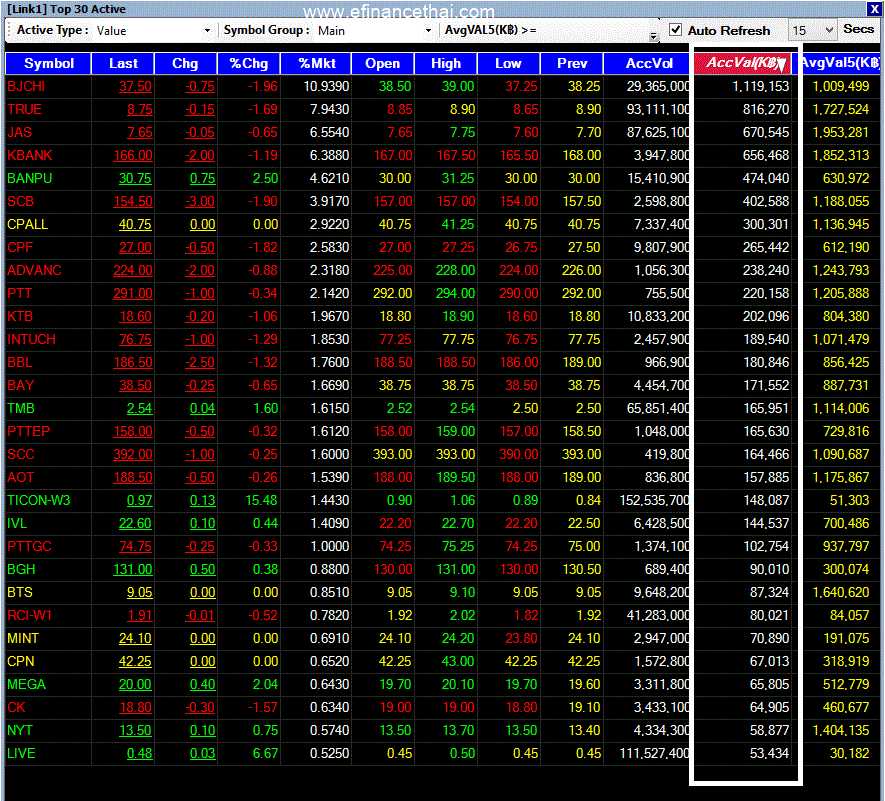
Task: Sort by the Symbol column header
Action: [49, 63]
